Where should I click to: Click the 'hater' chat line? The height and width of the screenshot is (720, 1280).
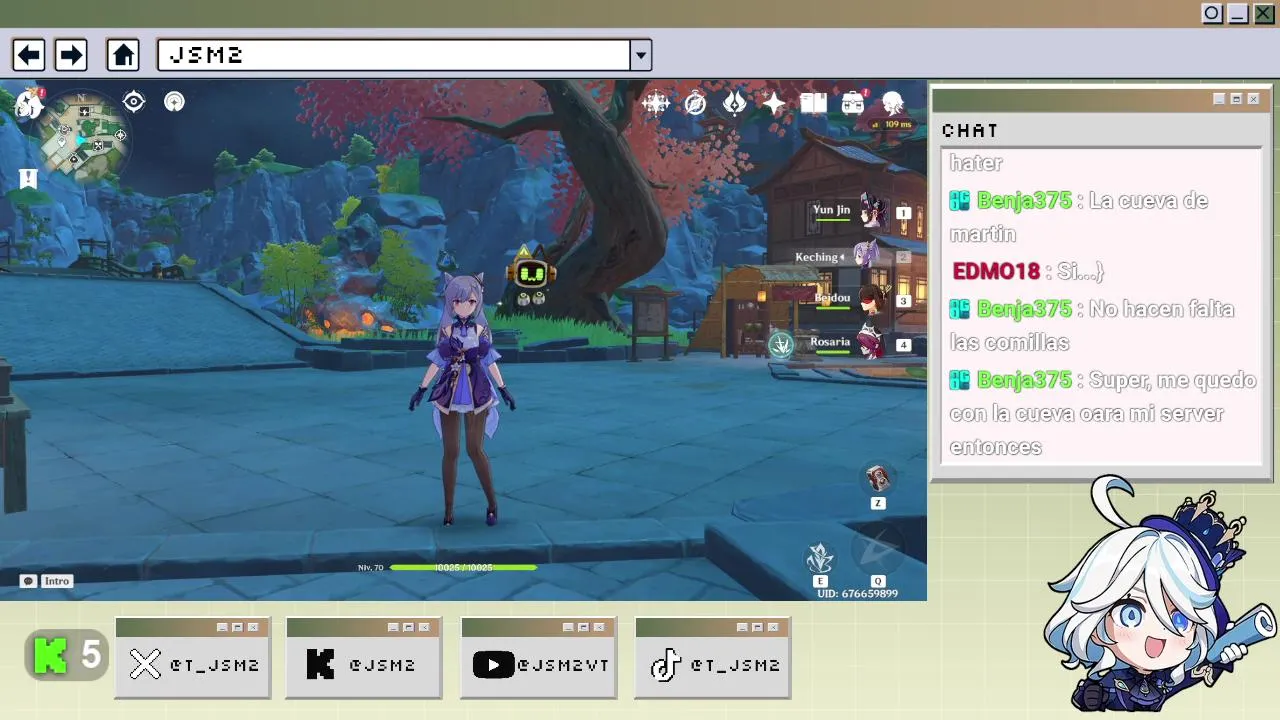point(976,163)
